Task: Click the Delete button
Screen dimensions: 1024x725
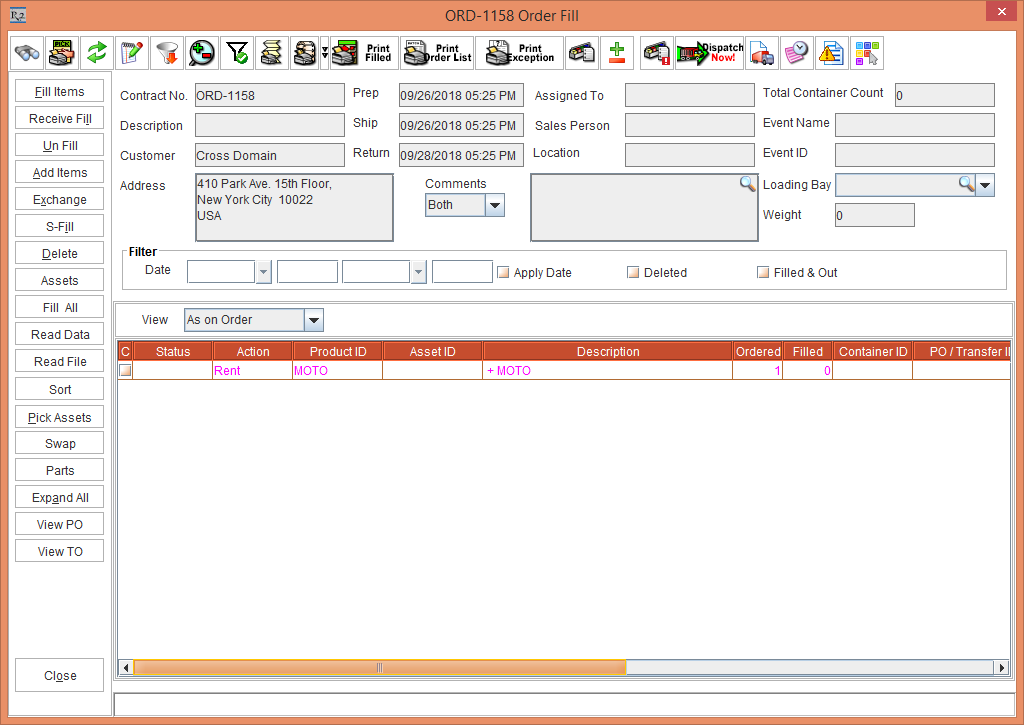Action: tap(59, 253)
